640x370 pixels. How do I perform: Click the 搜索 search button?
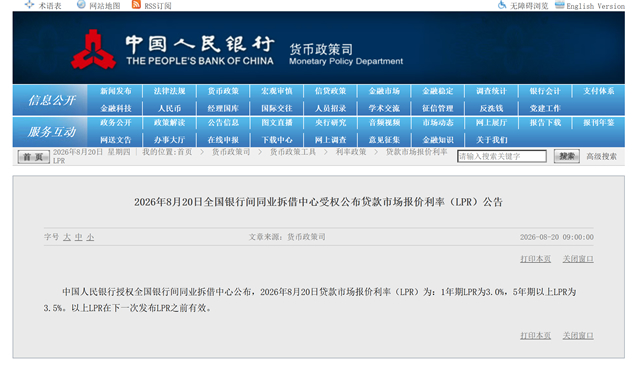click(567, 156)
